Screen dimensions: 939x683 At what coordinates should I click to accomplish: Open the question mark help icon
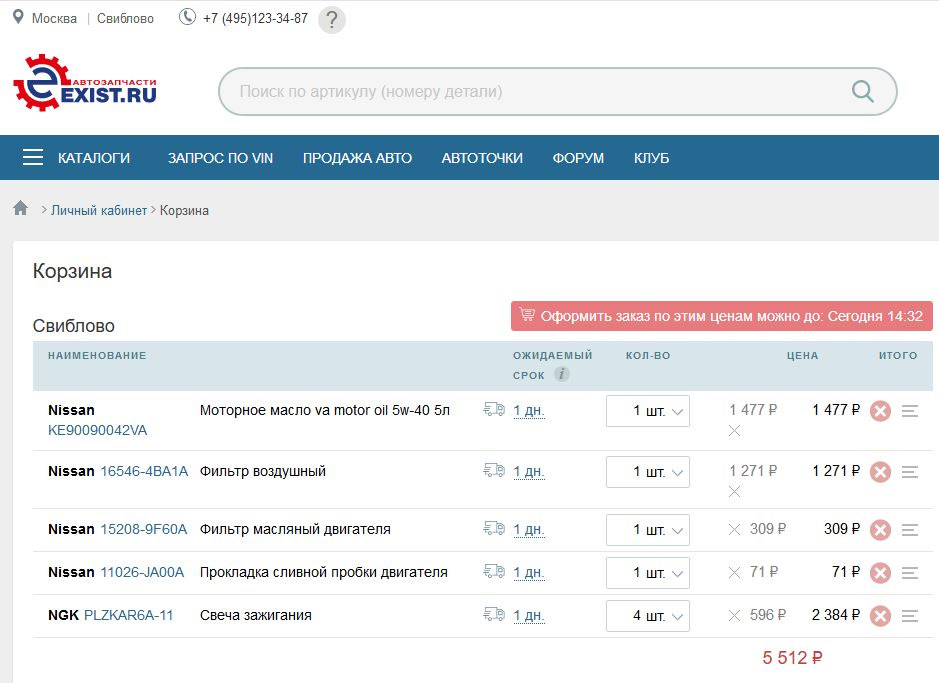332,20
